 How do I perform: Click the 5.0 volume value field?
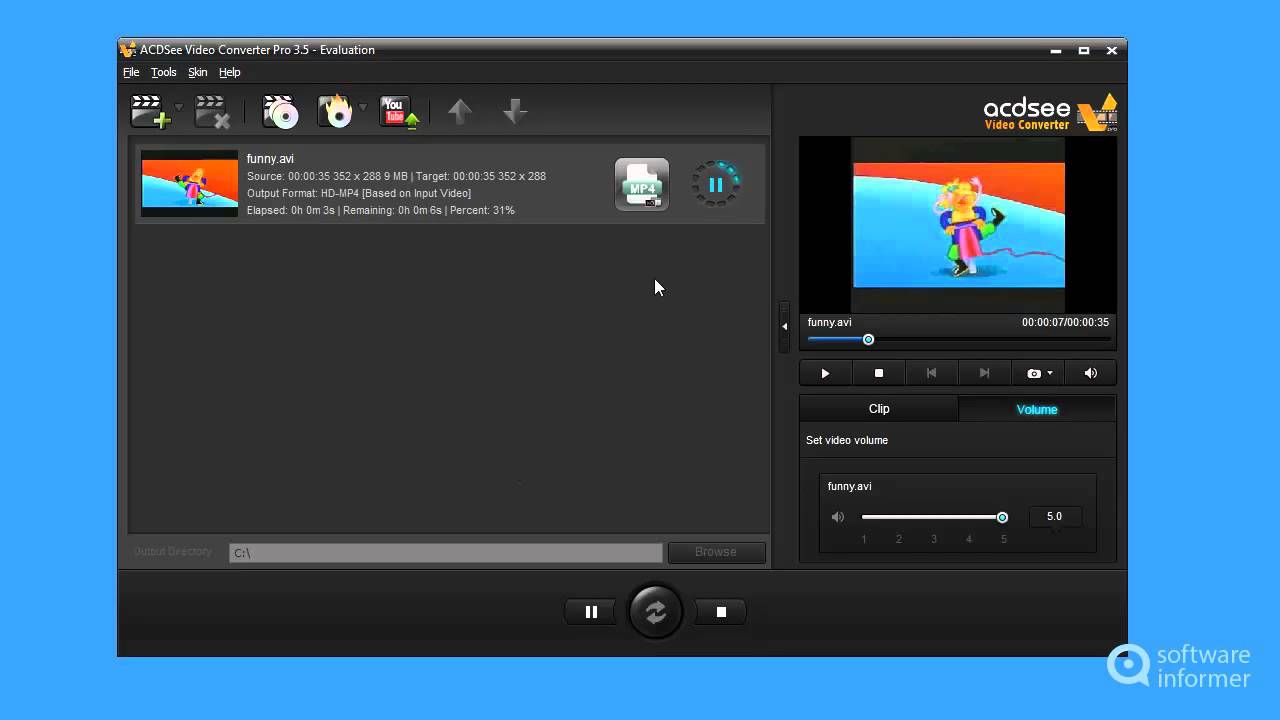(1054, 516)
